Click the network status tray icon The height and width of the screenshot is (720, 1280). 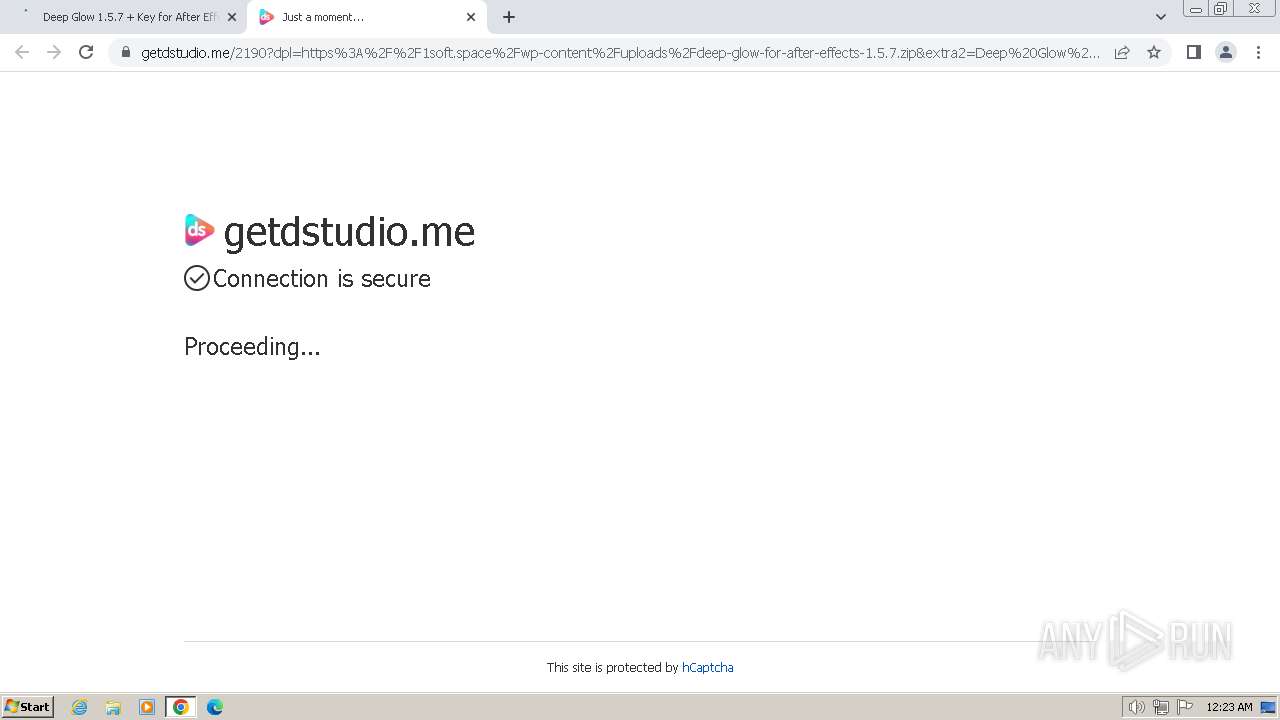coord(1161,707)
